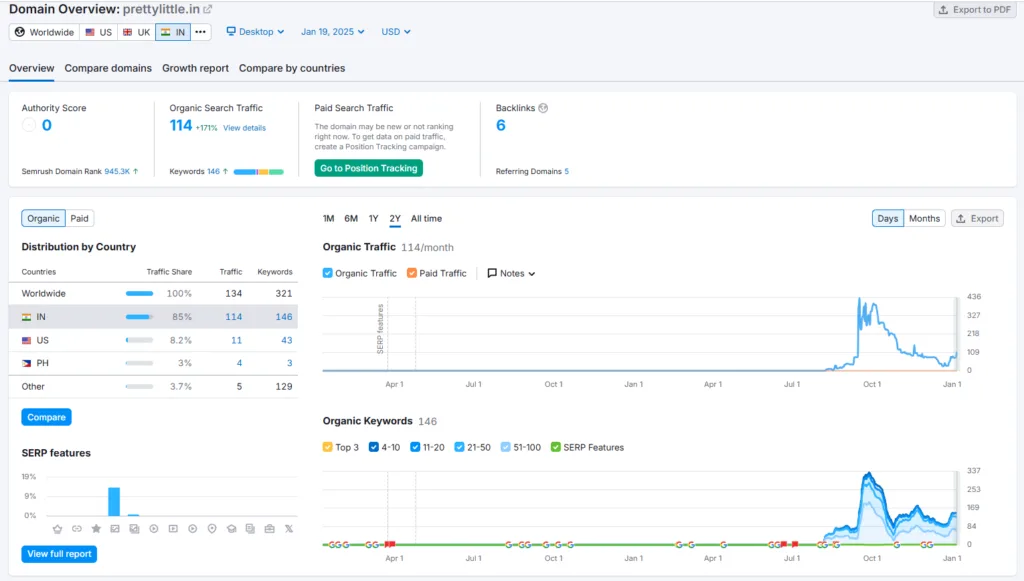Select the single image icon in SERP features
1024x581 pixels.
tap(115, 529)
